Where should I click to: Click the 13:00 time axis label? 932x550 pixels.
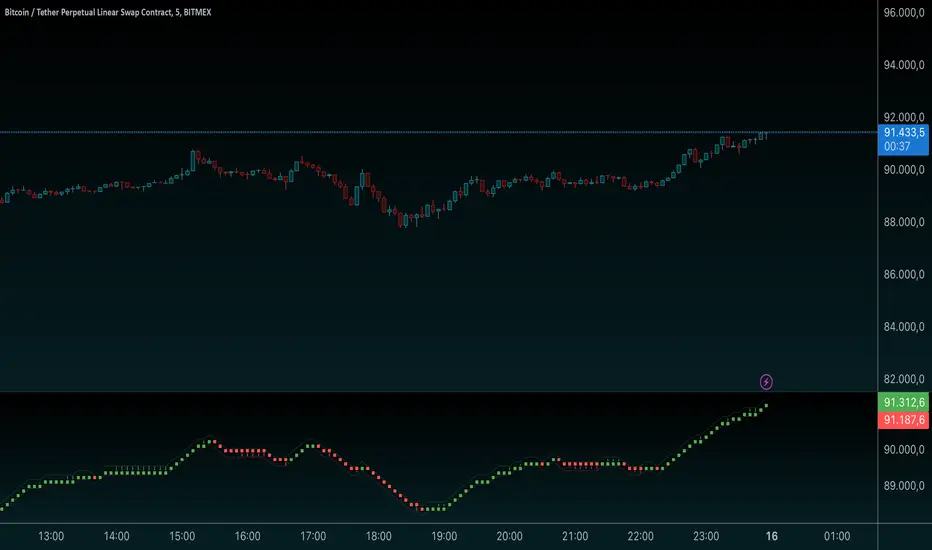(x=51, y=536)
